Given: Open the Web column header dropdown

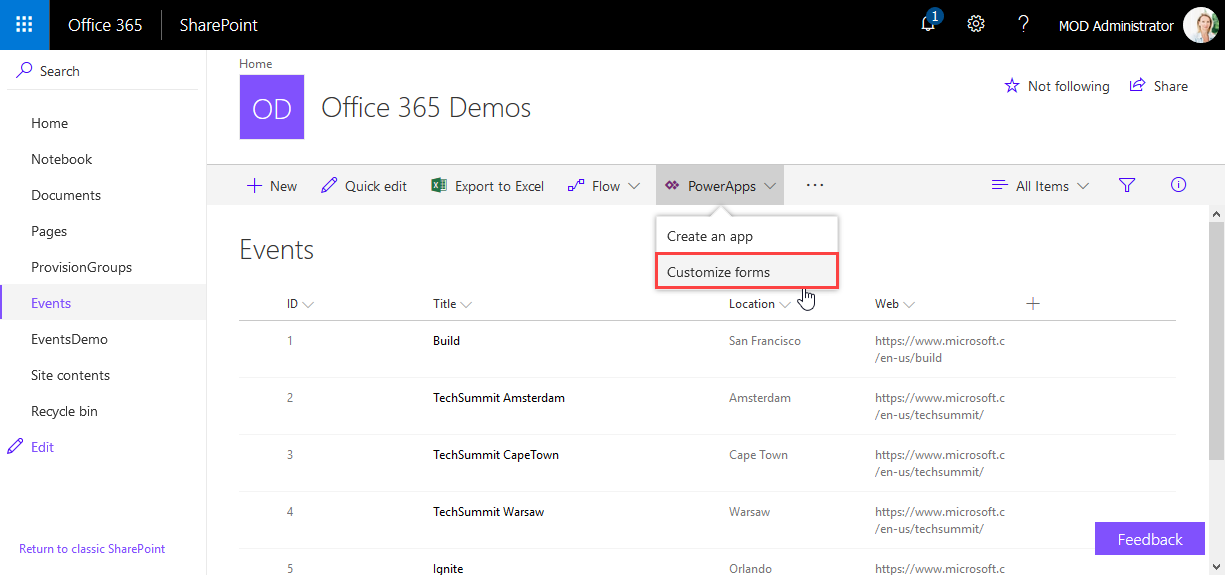Looking at the screenshot, I should tap(894, 304).
